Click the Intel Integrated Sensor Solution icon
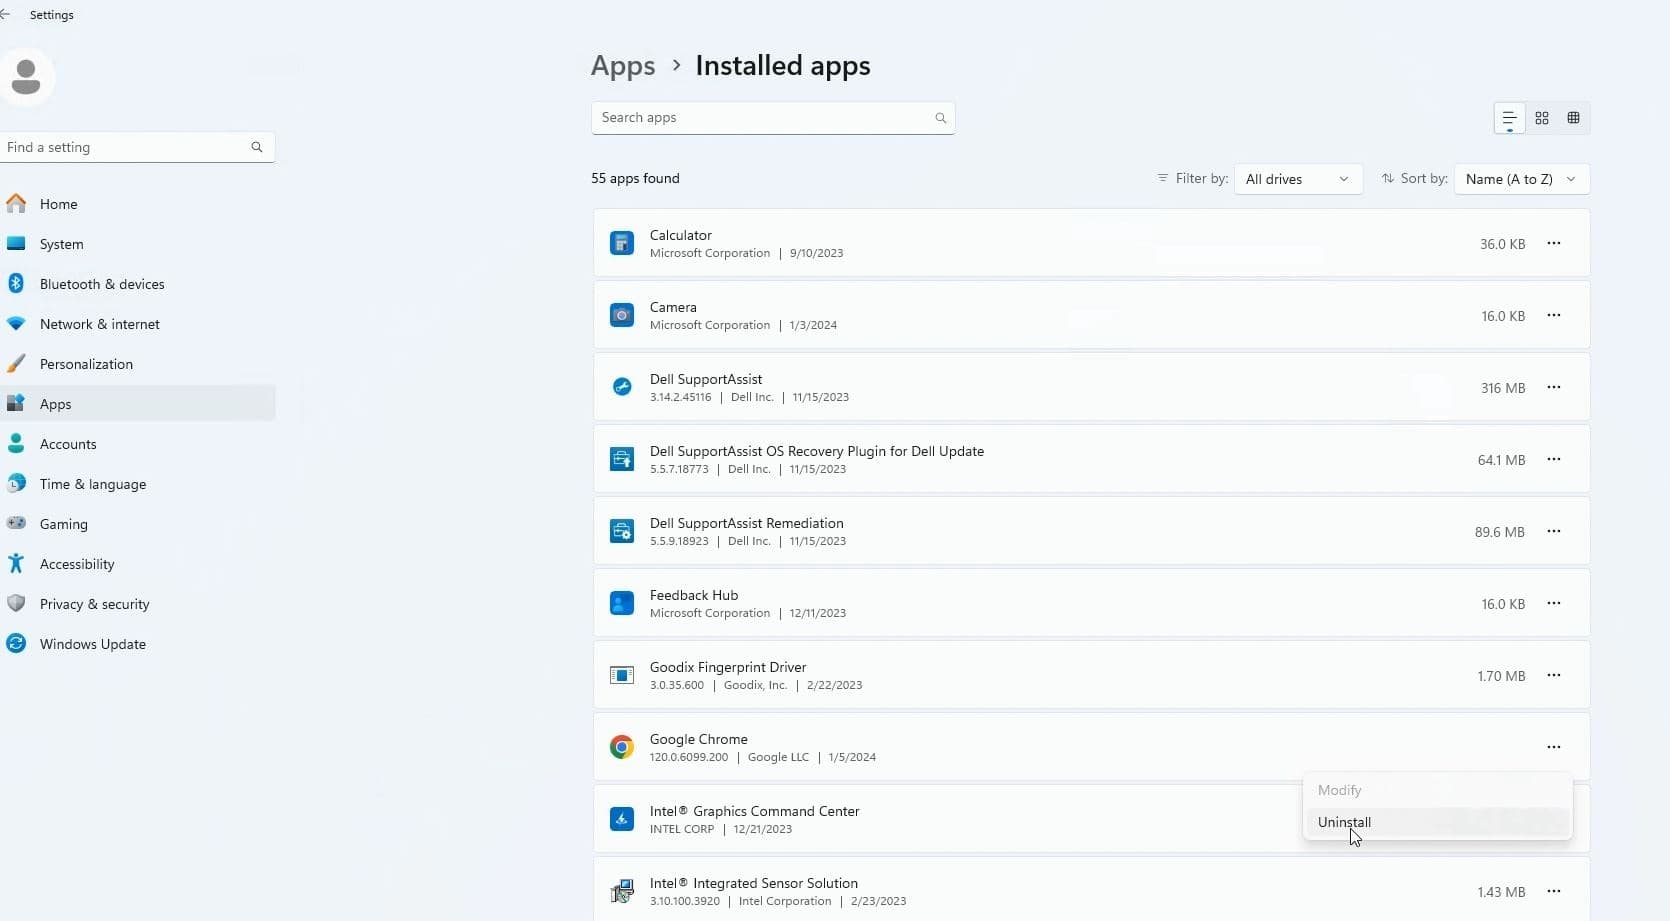This screenshot has height=921, width=1670. pyautogui.click(x=622, y=891)
